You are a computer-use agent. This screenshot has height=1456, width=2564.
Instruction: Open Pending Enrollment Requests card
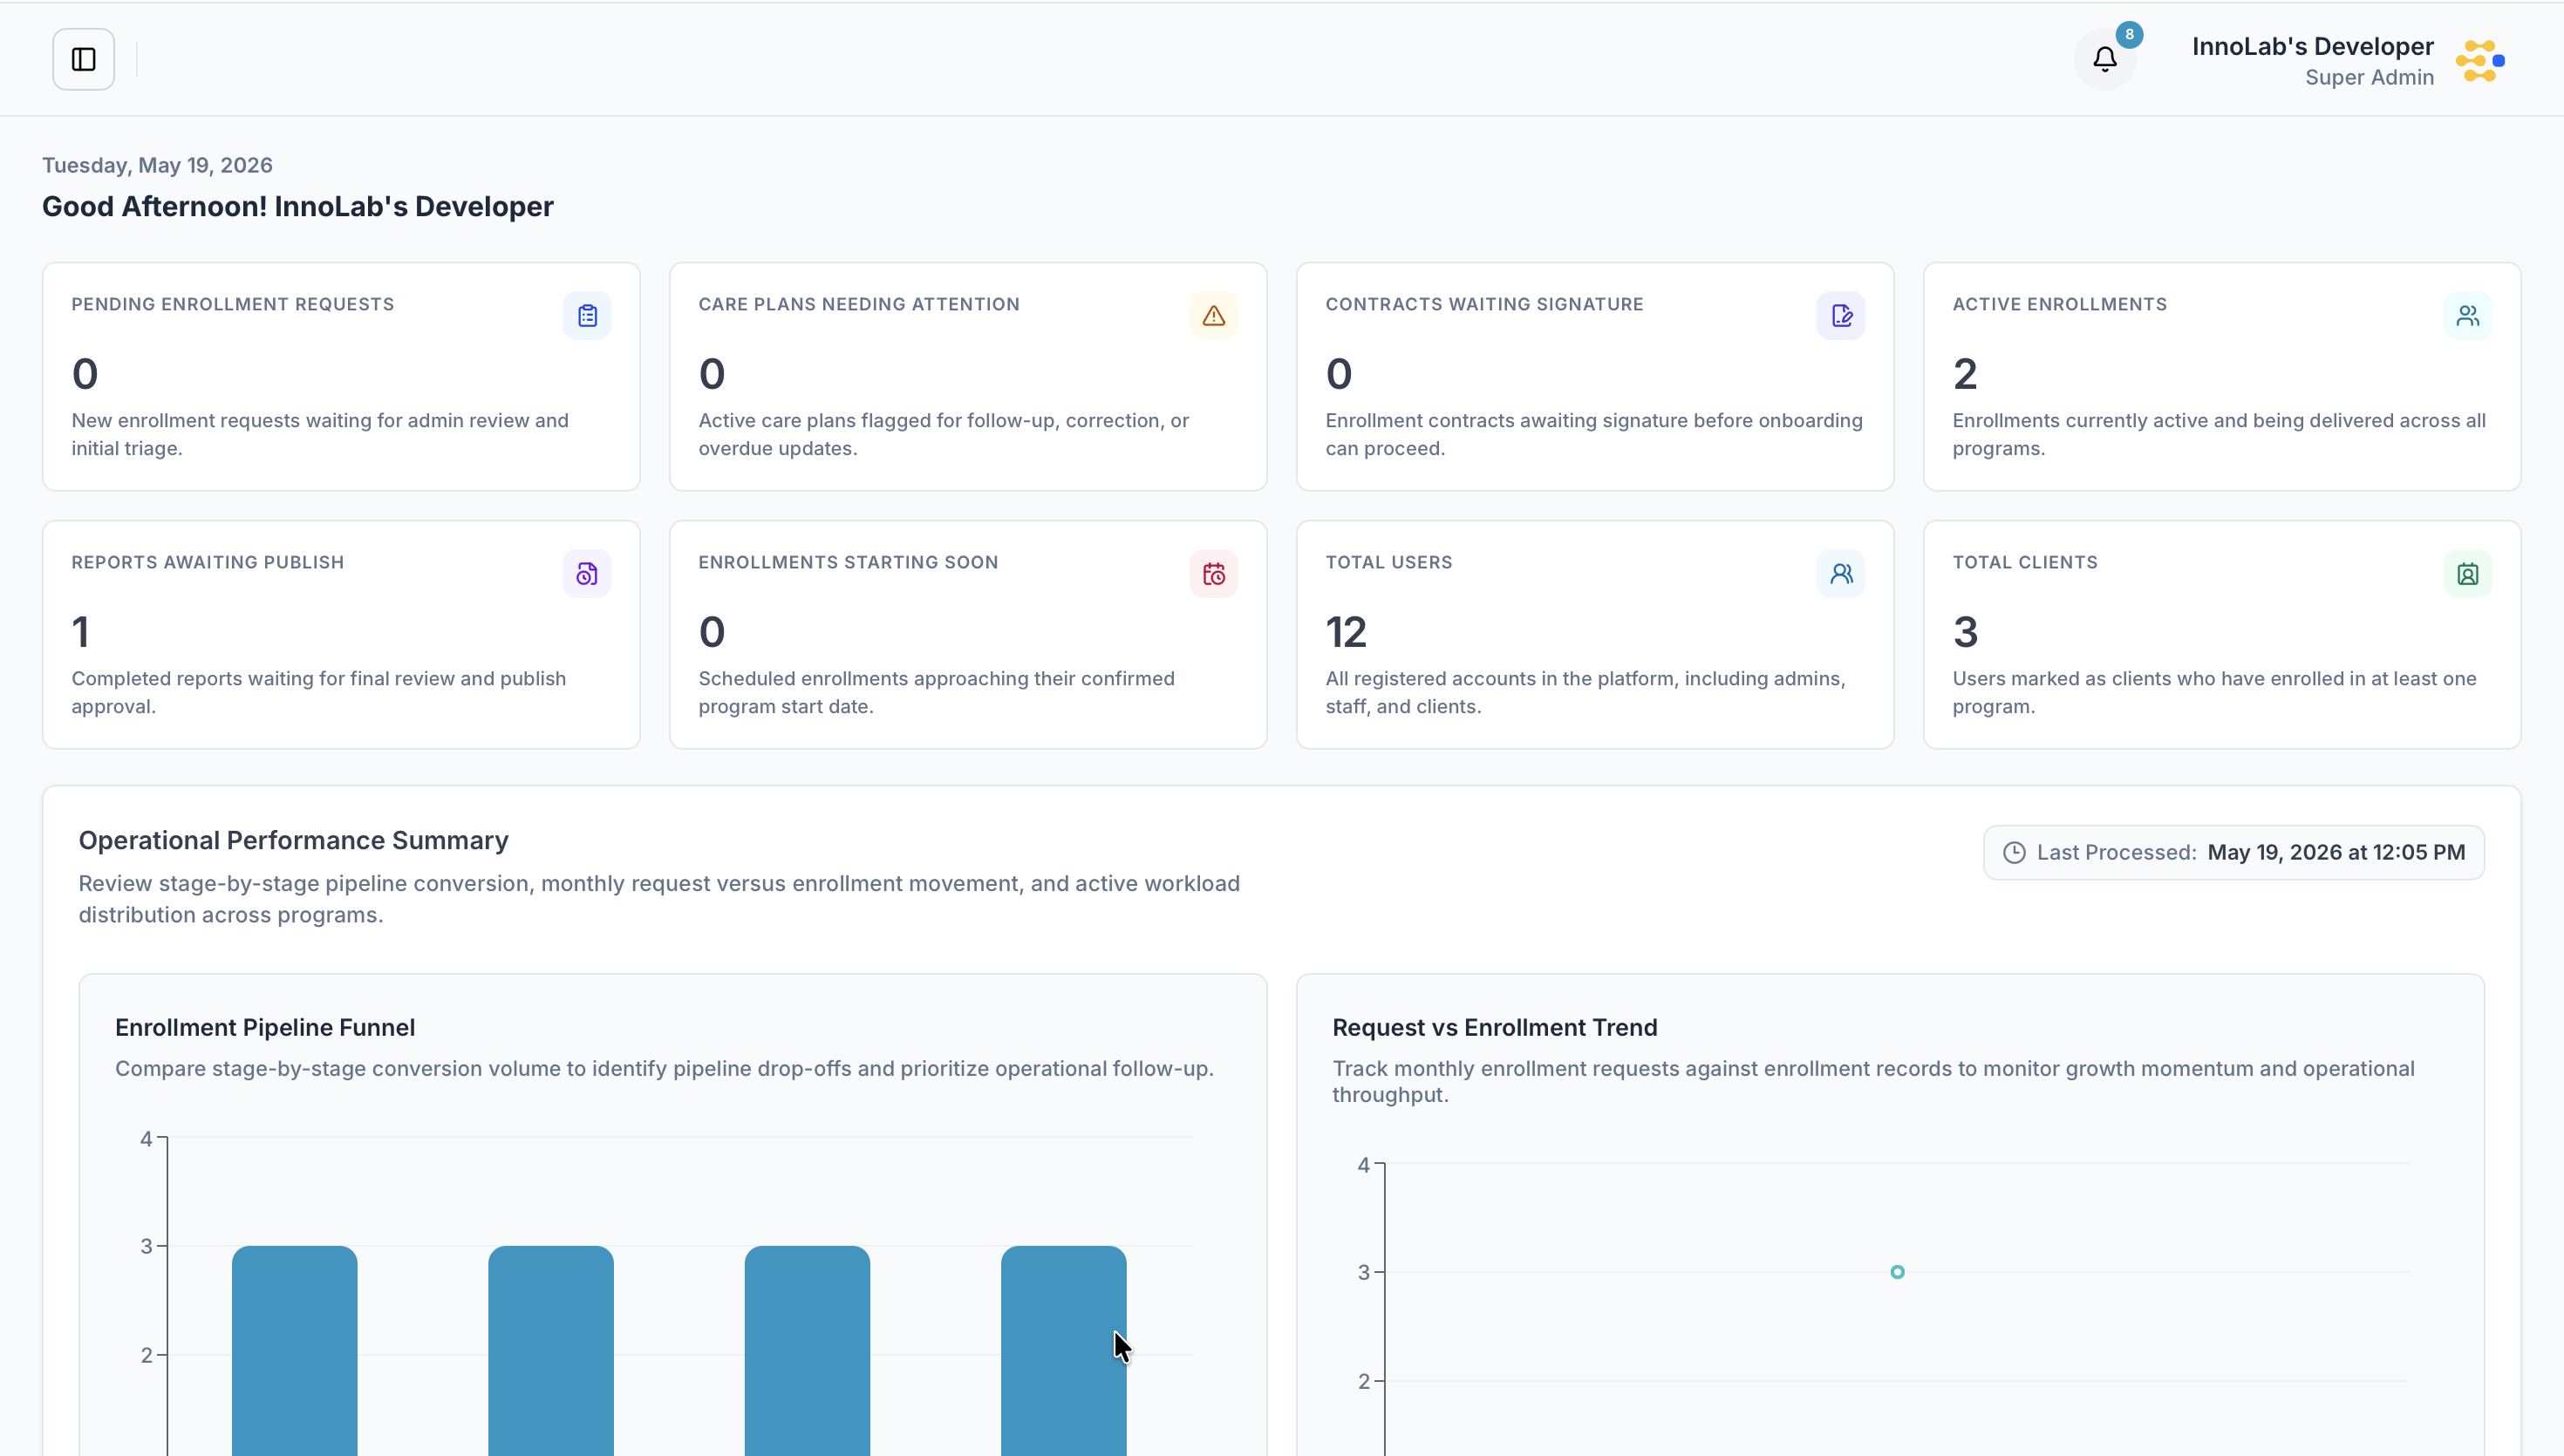(x=341, y=377)
